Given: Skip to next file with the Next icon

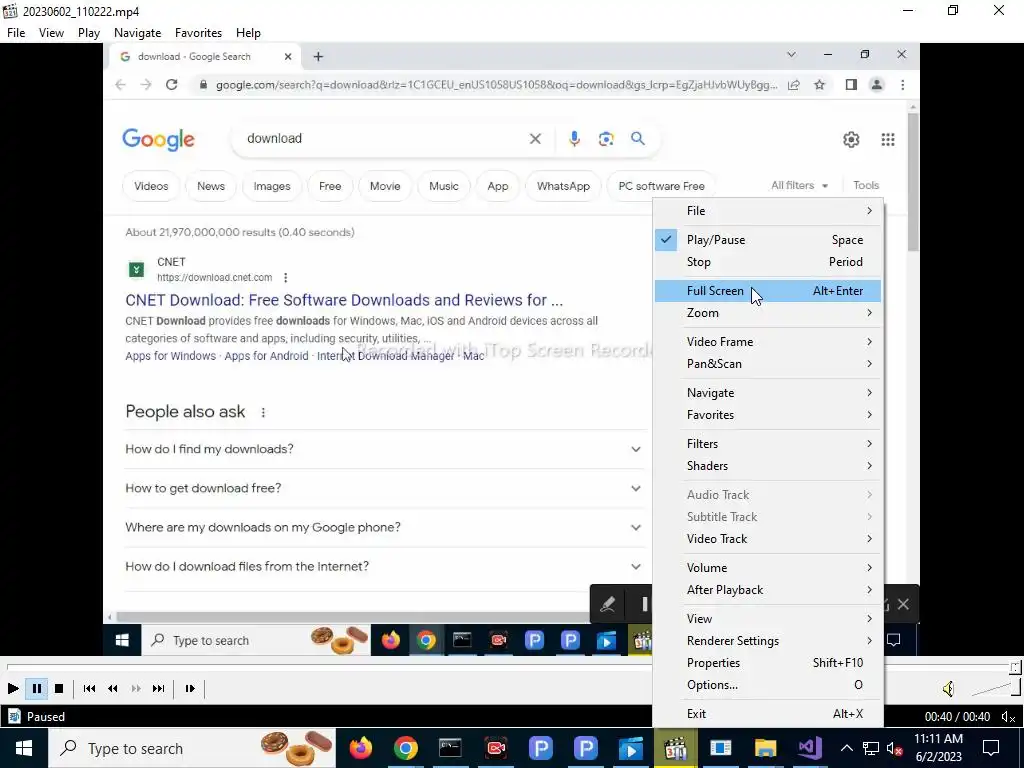Looking at the screenshot, I should tap(159, 688).
